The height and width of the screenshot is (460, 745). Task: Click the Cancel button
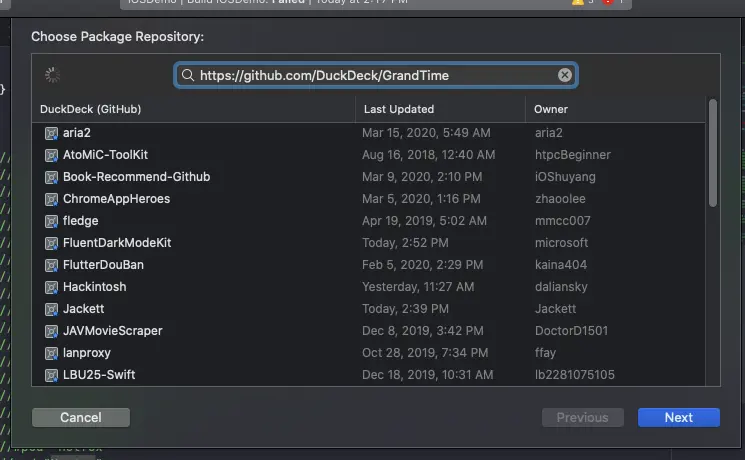[81, 417]
